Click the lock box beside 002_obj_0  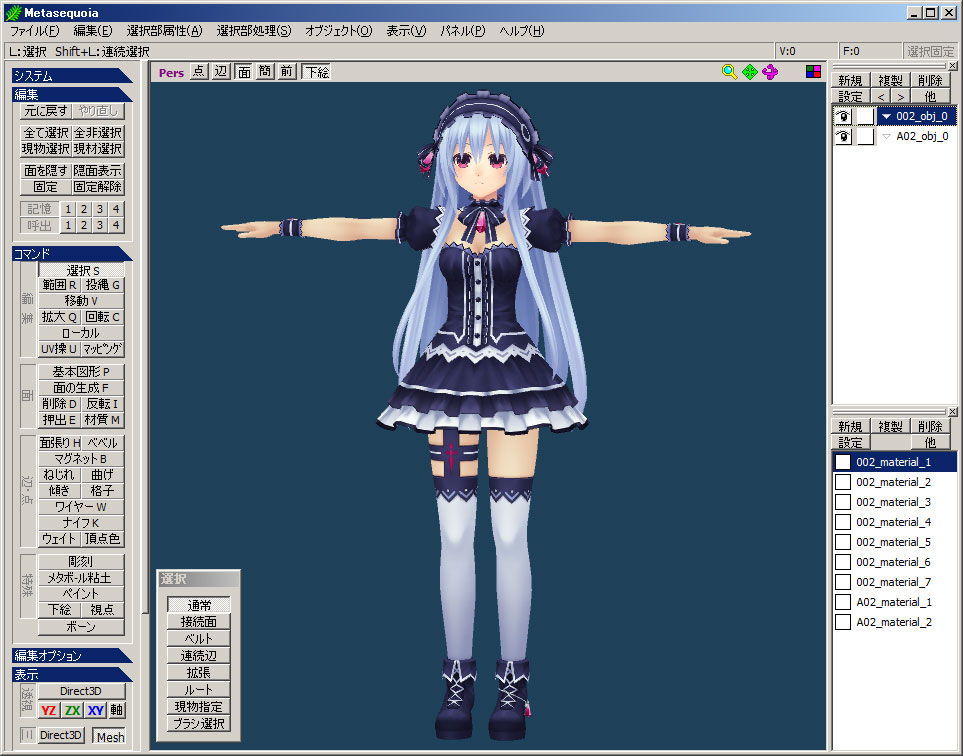pos(865,116)
